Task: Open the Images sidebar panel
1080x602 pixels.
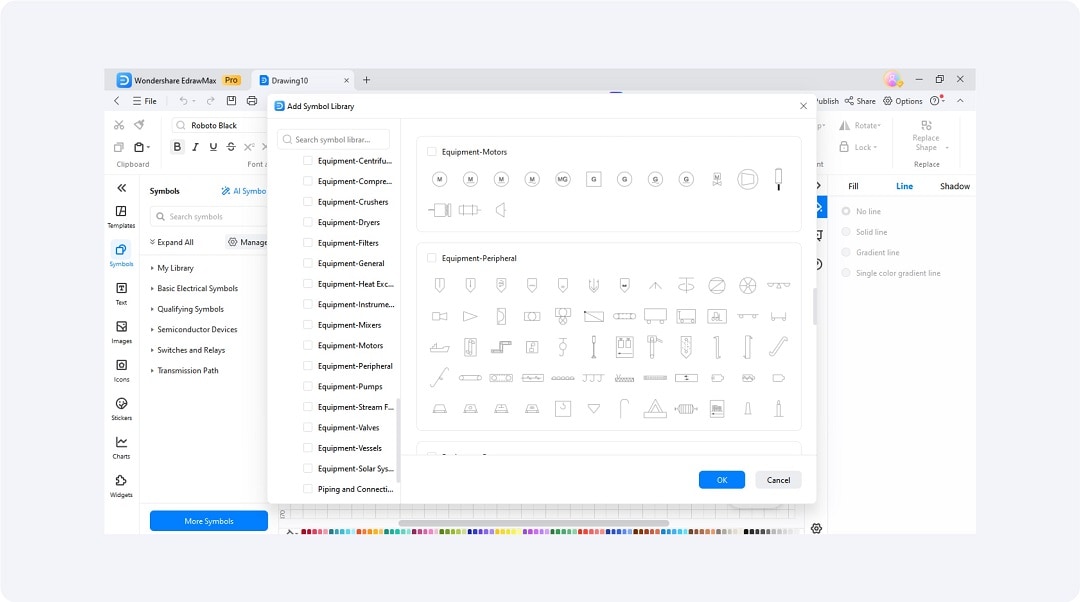Action: (x=121, y=331)
